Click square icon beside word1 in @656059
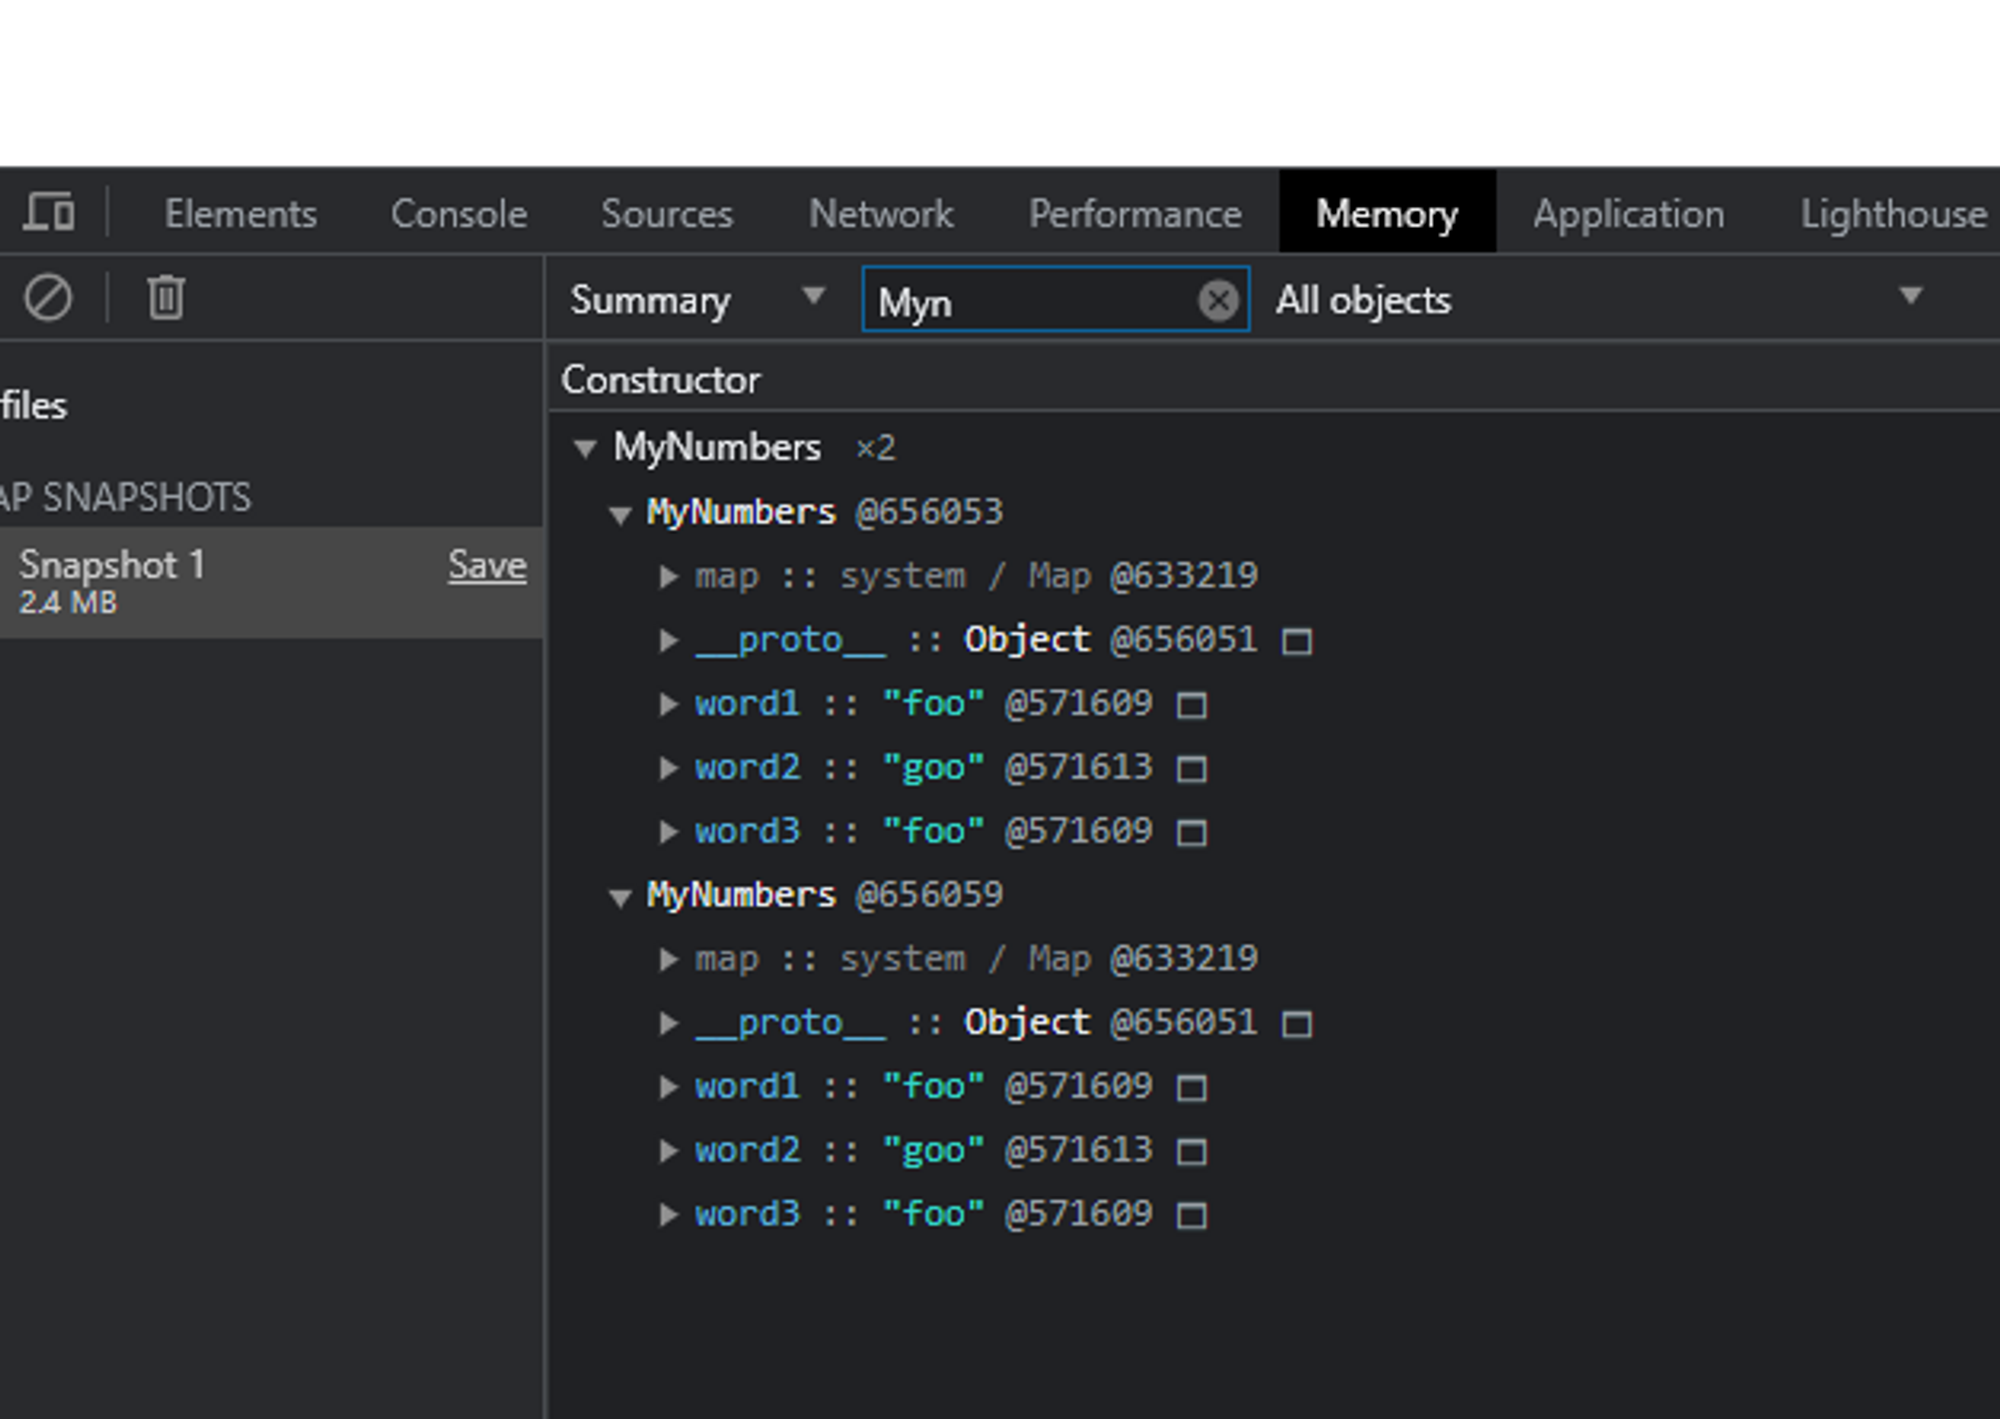Image resolution: width=2000 pixels, height=1419 pixels. pos(1191,1088)
